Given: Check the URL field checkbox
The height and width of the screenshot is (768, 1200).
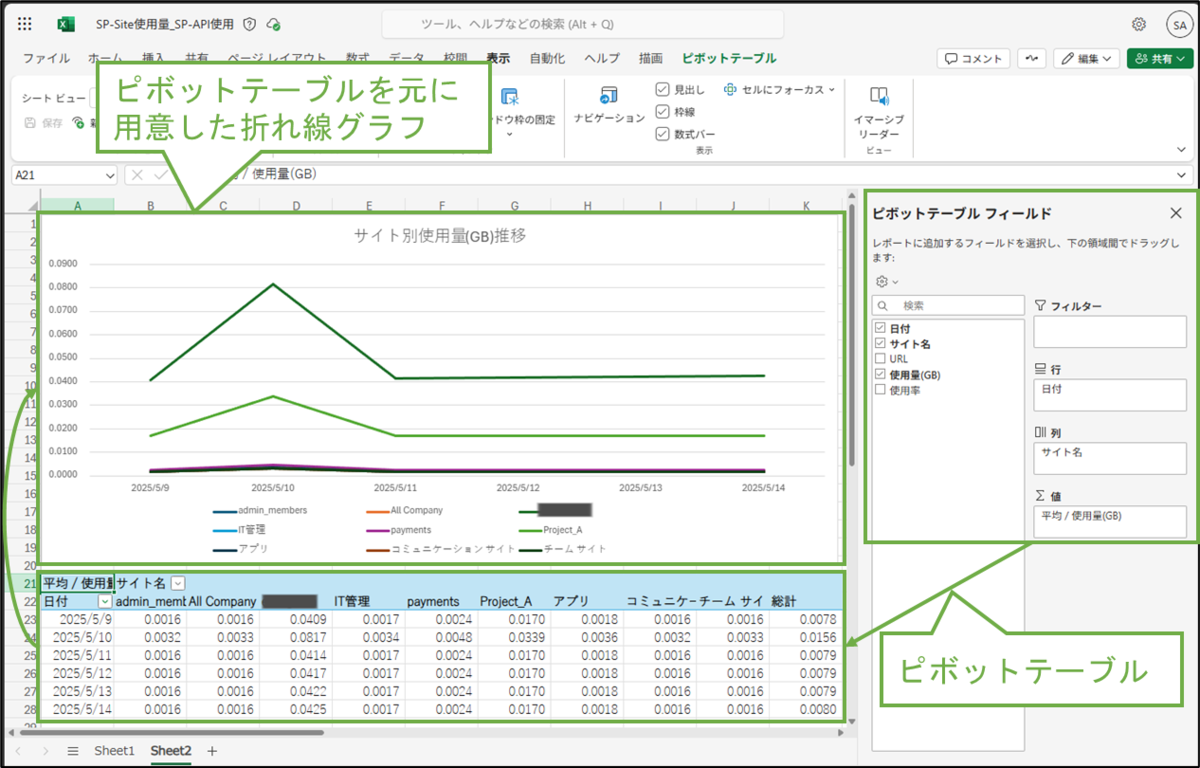Looking at the screenshot, I should (880, 358).
